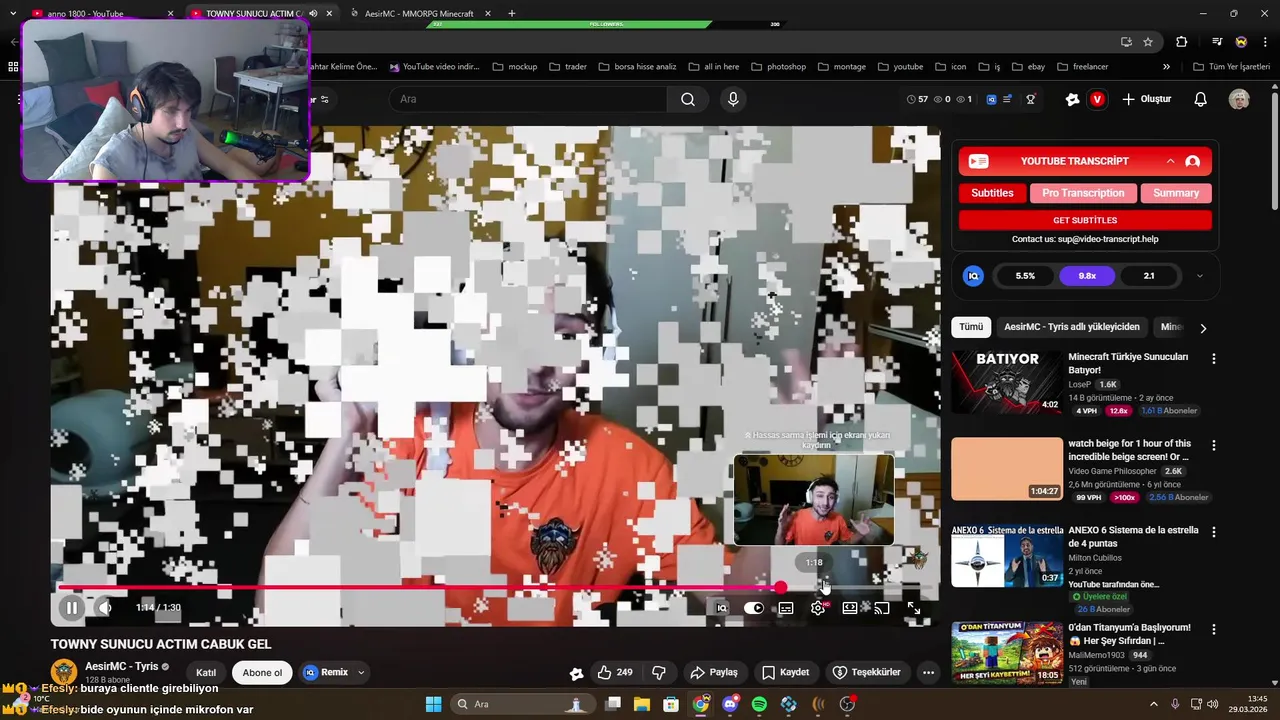Select the 9.8x vidIQ score pill
The width and height of the screenshot is (1280, 720).
pos(1087,276)
